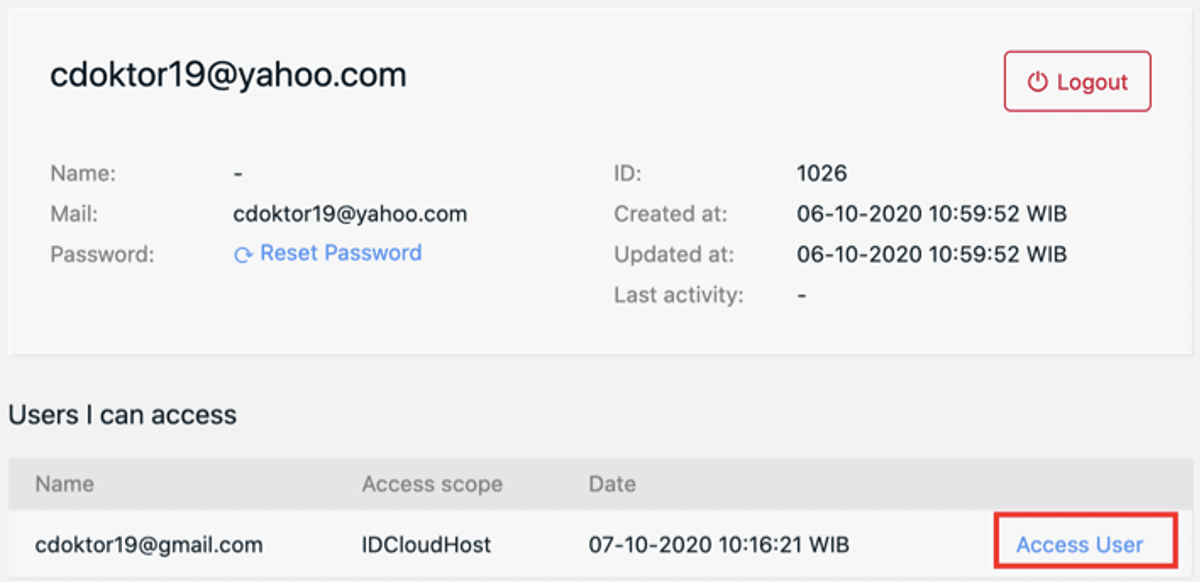Click the Access User link
Viewport: 1200px width, 582px height.
pyautogui.click(x=1079, y=545)
